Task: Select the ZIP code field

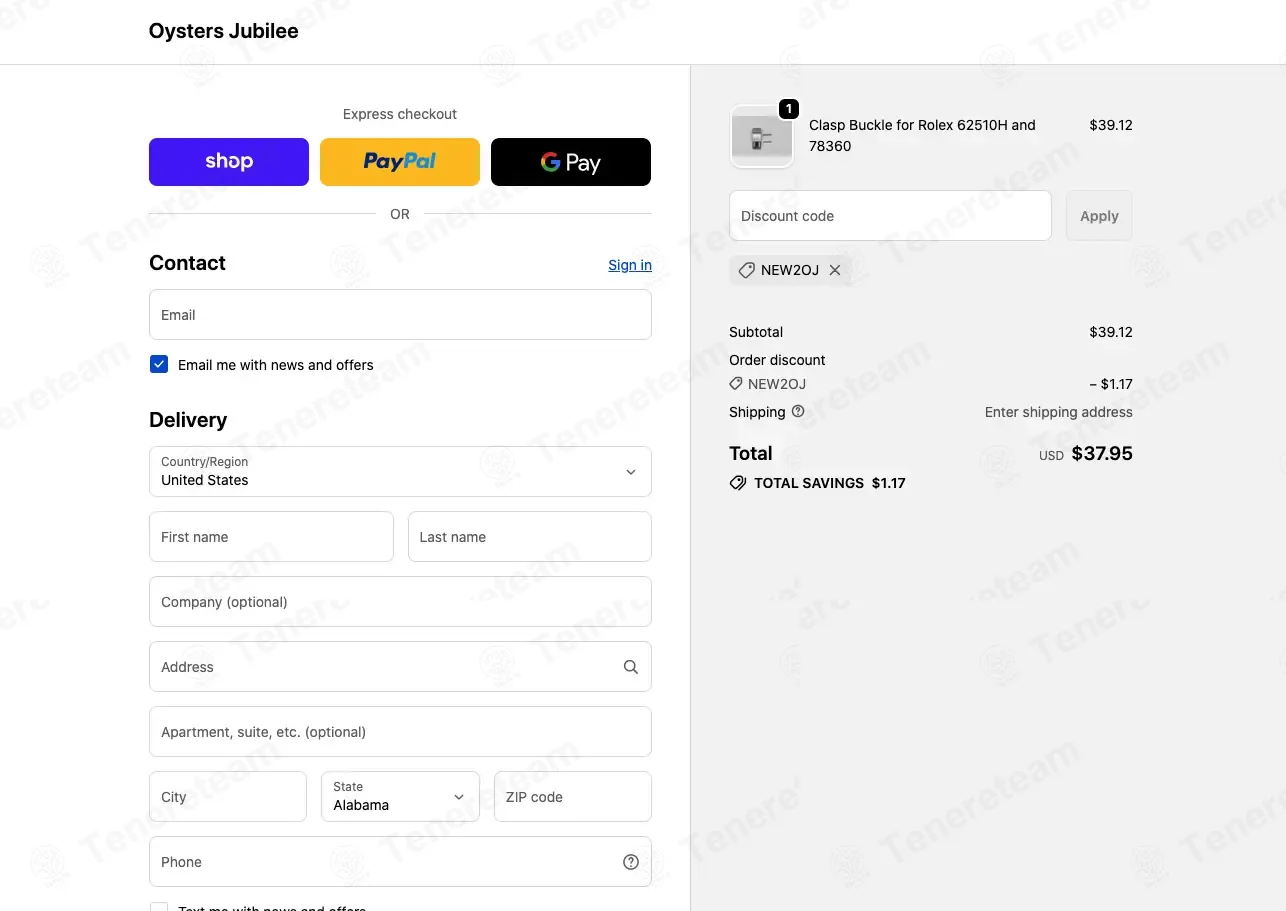Action: click(x=573, y=796)
